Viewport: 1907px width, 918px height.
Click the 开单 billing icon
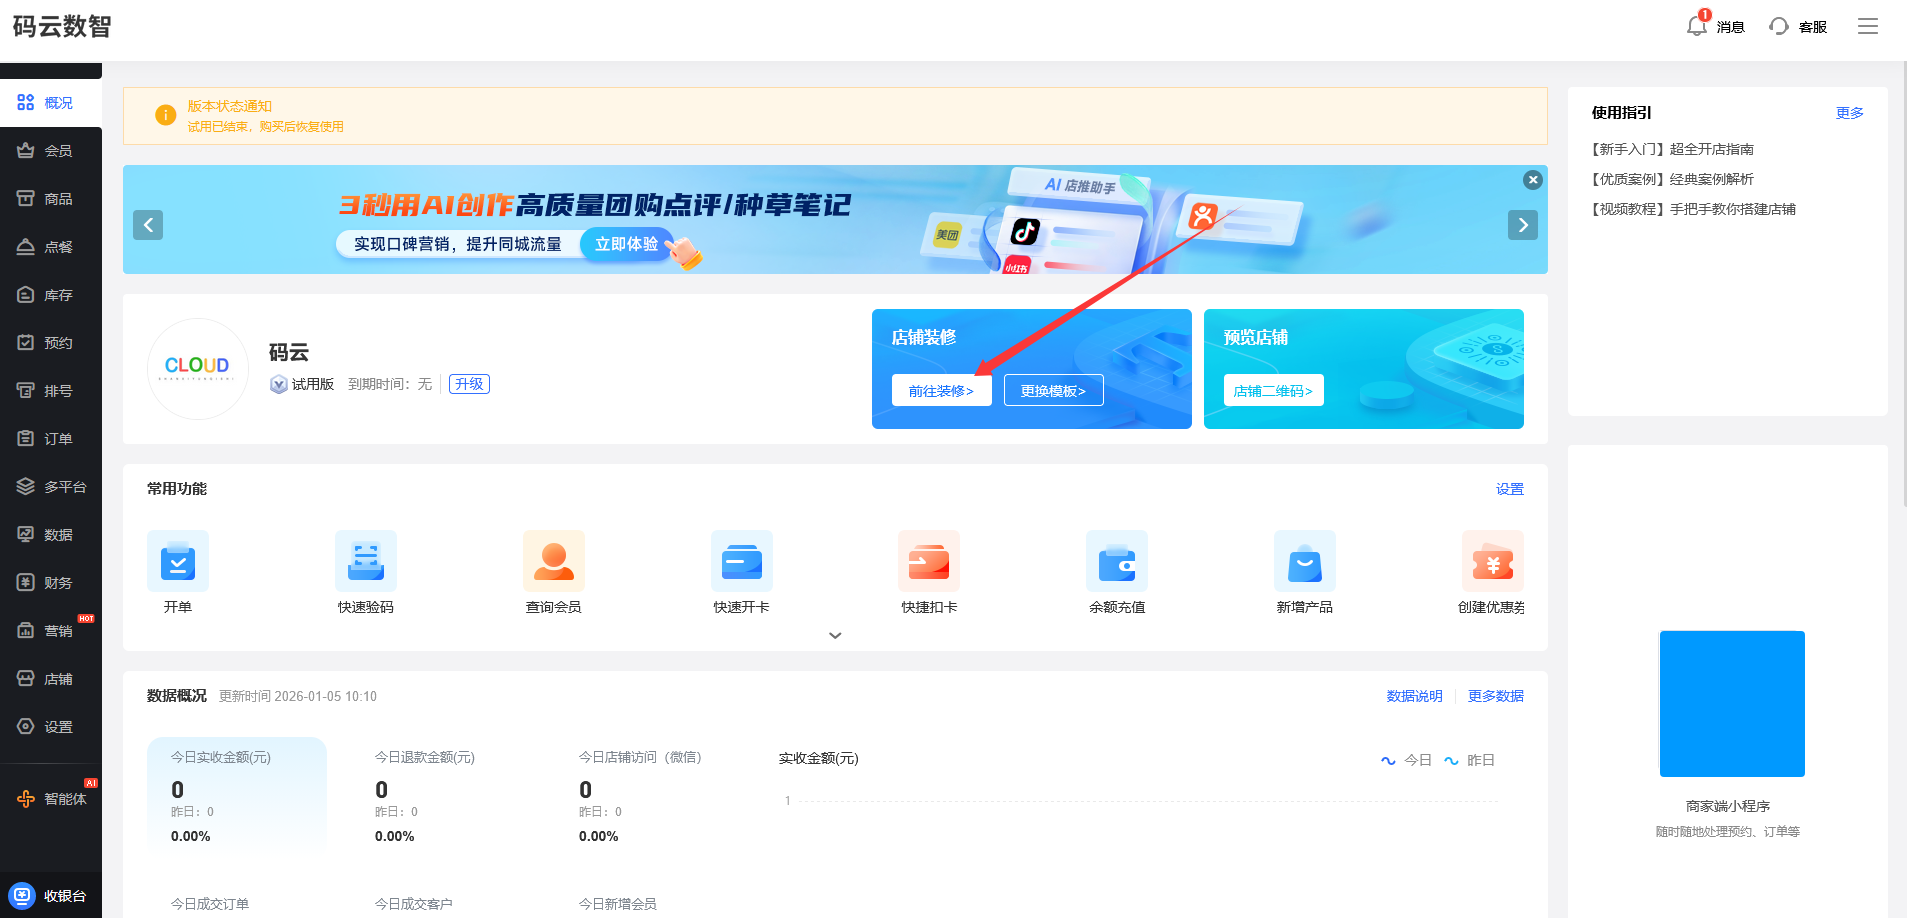click(177, 562)
